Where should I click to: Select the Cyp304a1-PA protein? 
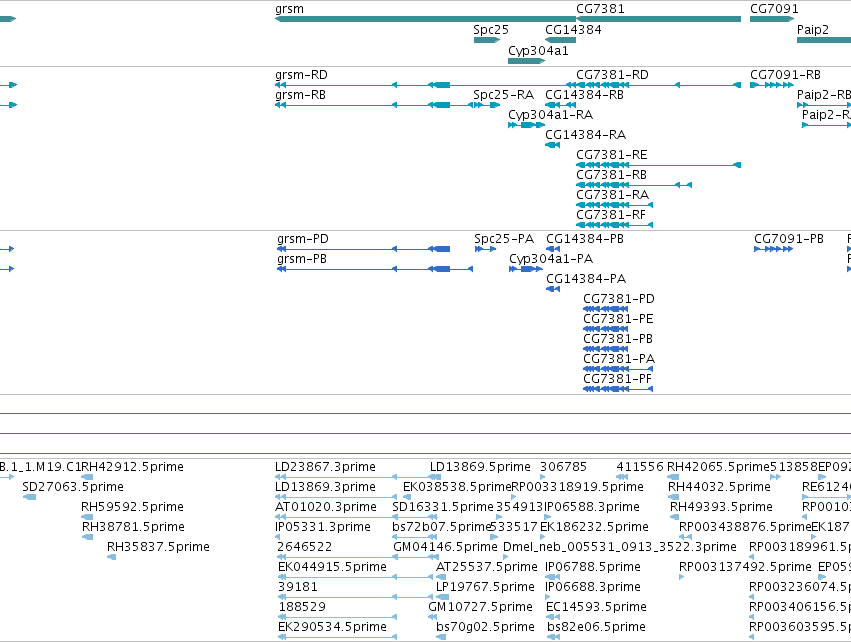(526, 269)
